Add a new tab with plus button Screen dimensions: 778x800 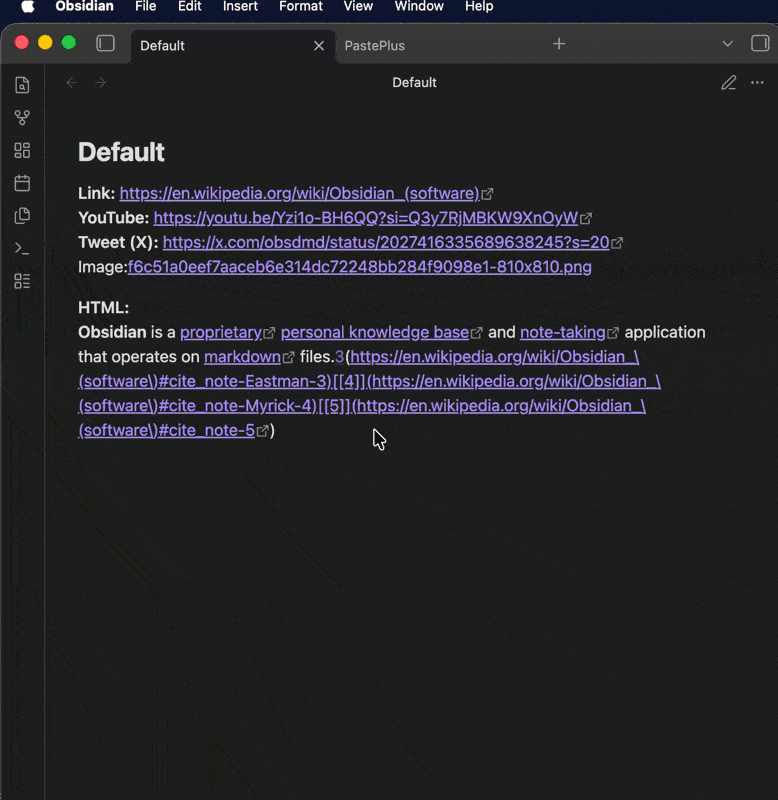[x=559, y=44]
